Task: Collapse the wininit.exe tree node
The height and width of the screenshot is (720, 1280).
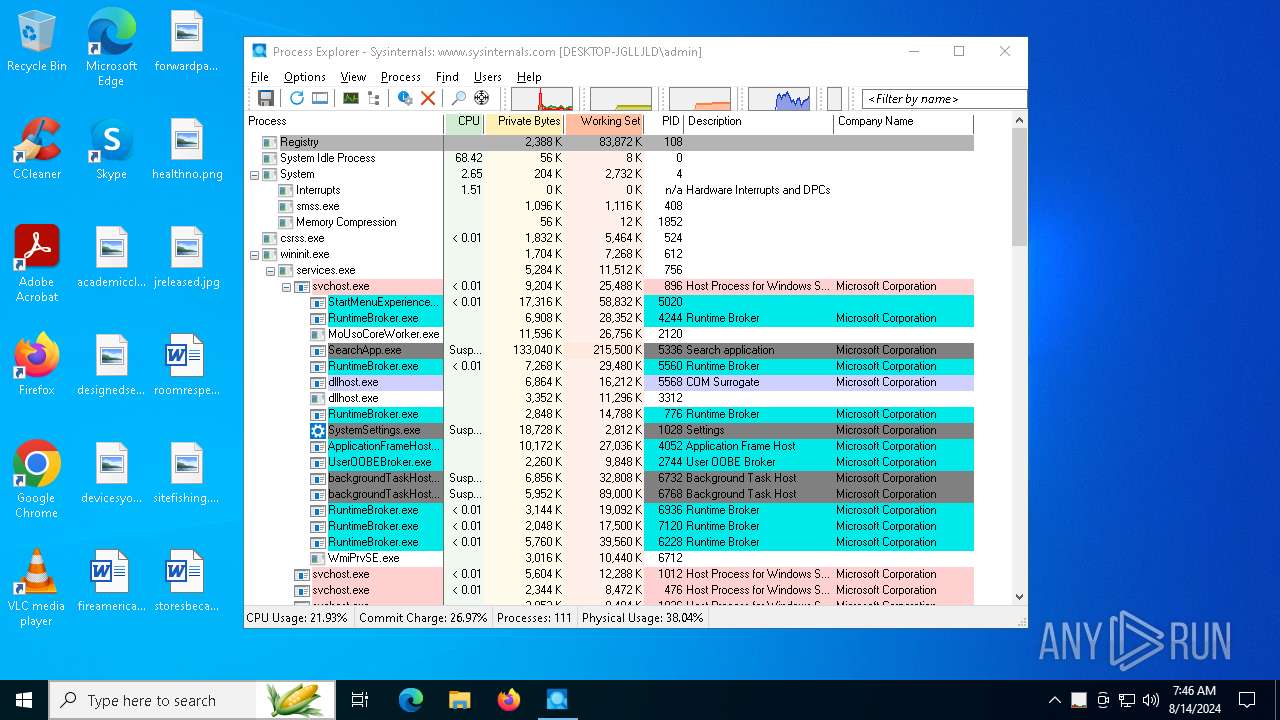Action: coord(254,255)
